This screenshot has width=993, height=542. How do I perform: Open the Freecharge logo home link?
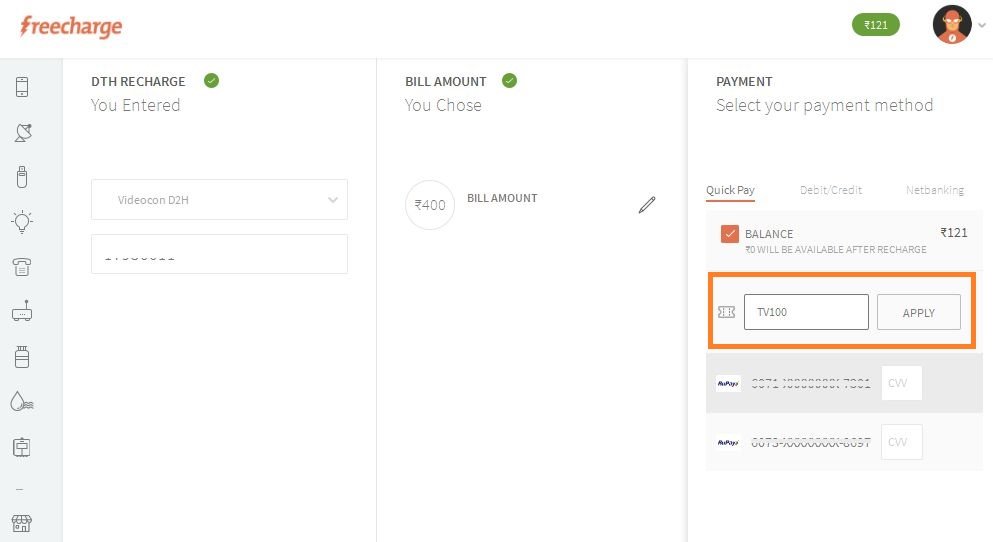[71, 27]
